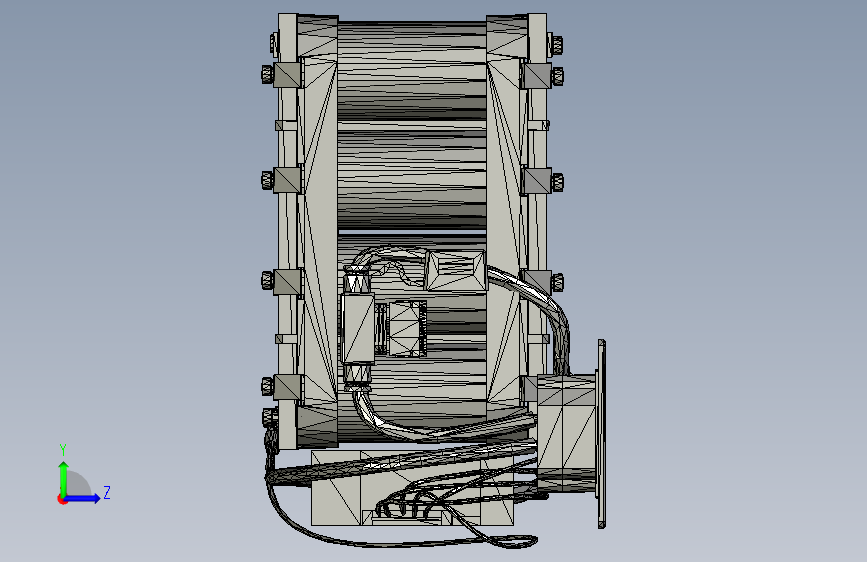This screenshot has height=562, width=867.
Task: Select the upper rectangular connector joined to the cable
Action: pos(455,270)
